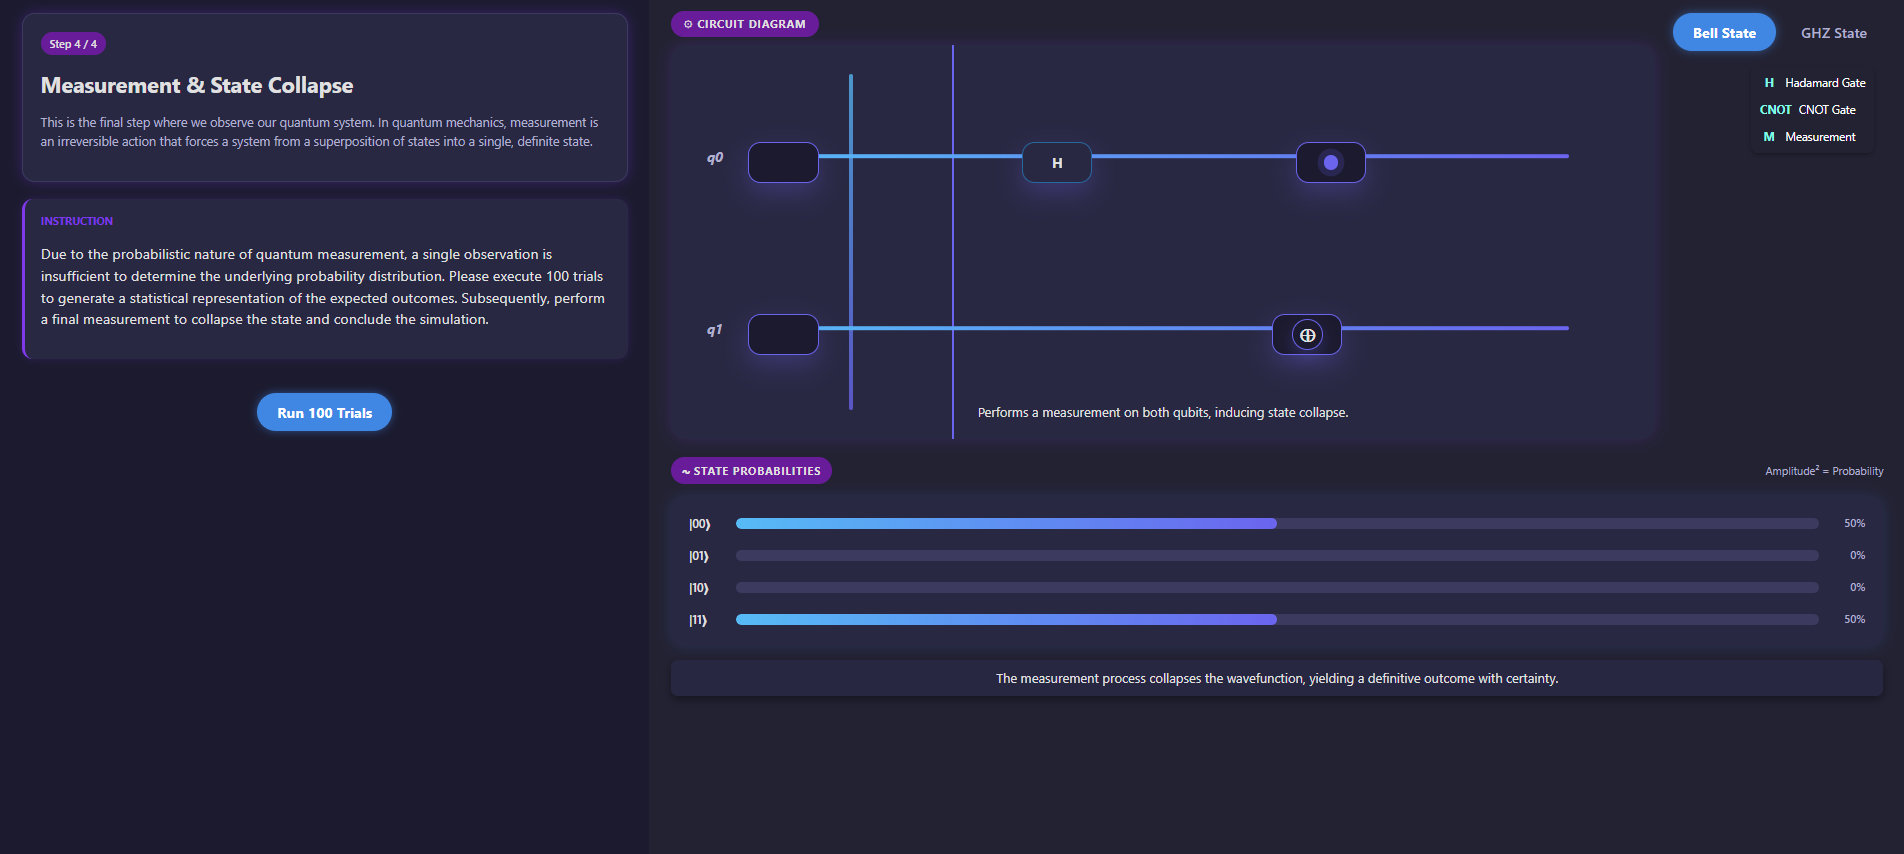
Task: Click the CNOT icon in the legend
Action: pyautogui.click(x=1775, y=110)
